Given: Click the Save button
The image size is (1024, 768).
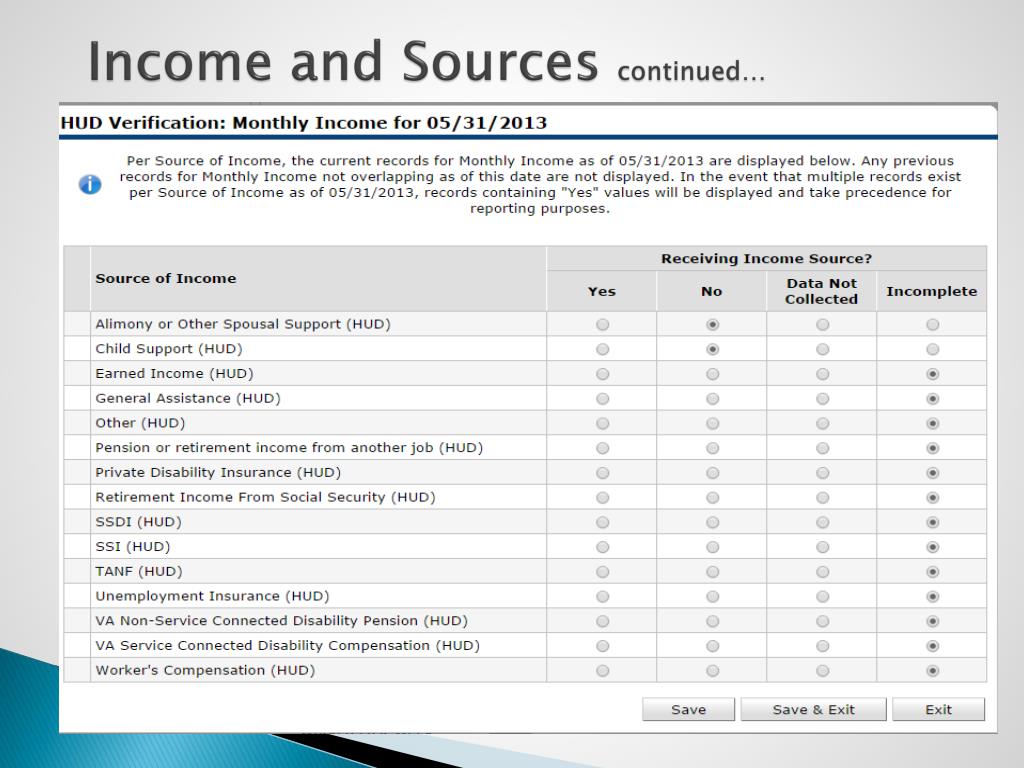Looking at the screenshot, I should coord(688,709).
